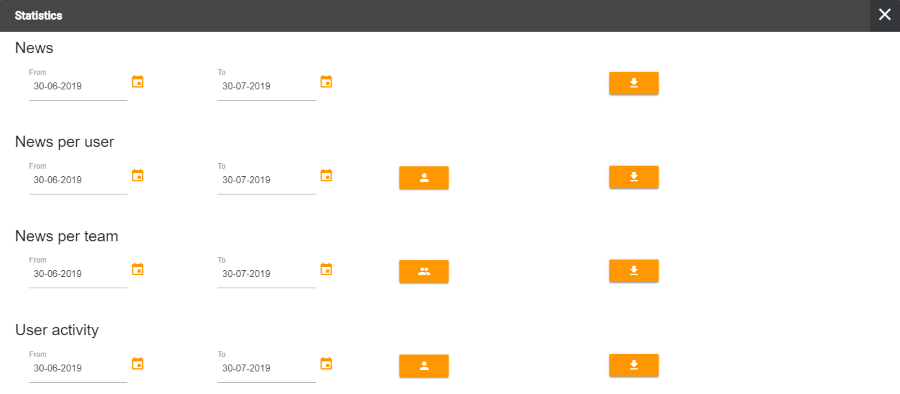This screenshot has height=394, width=900.
Task: Select a team for News per team
Action: (424, 272)
